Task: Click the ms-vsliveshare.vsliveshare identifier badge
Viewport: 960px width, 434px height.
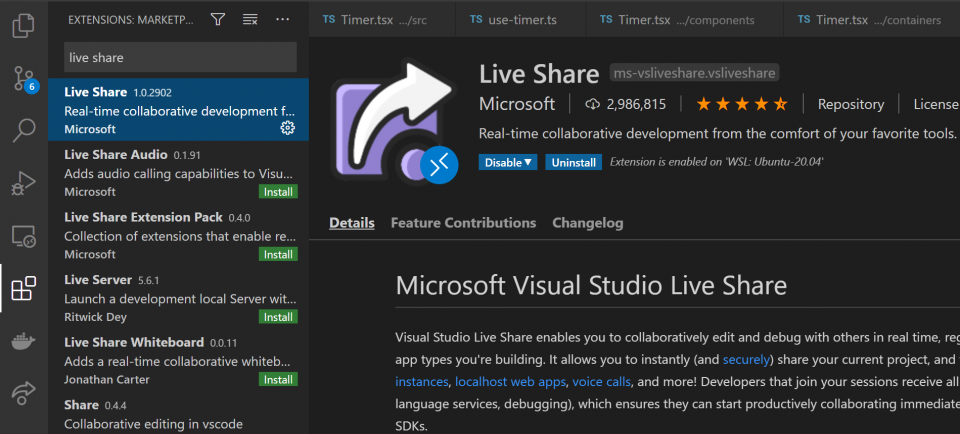Action: click(694, 73)
